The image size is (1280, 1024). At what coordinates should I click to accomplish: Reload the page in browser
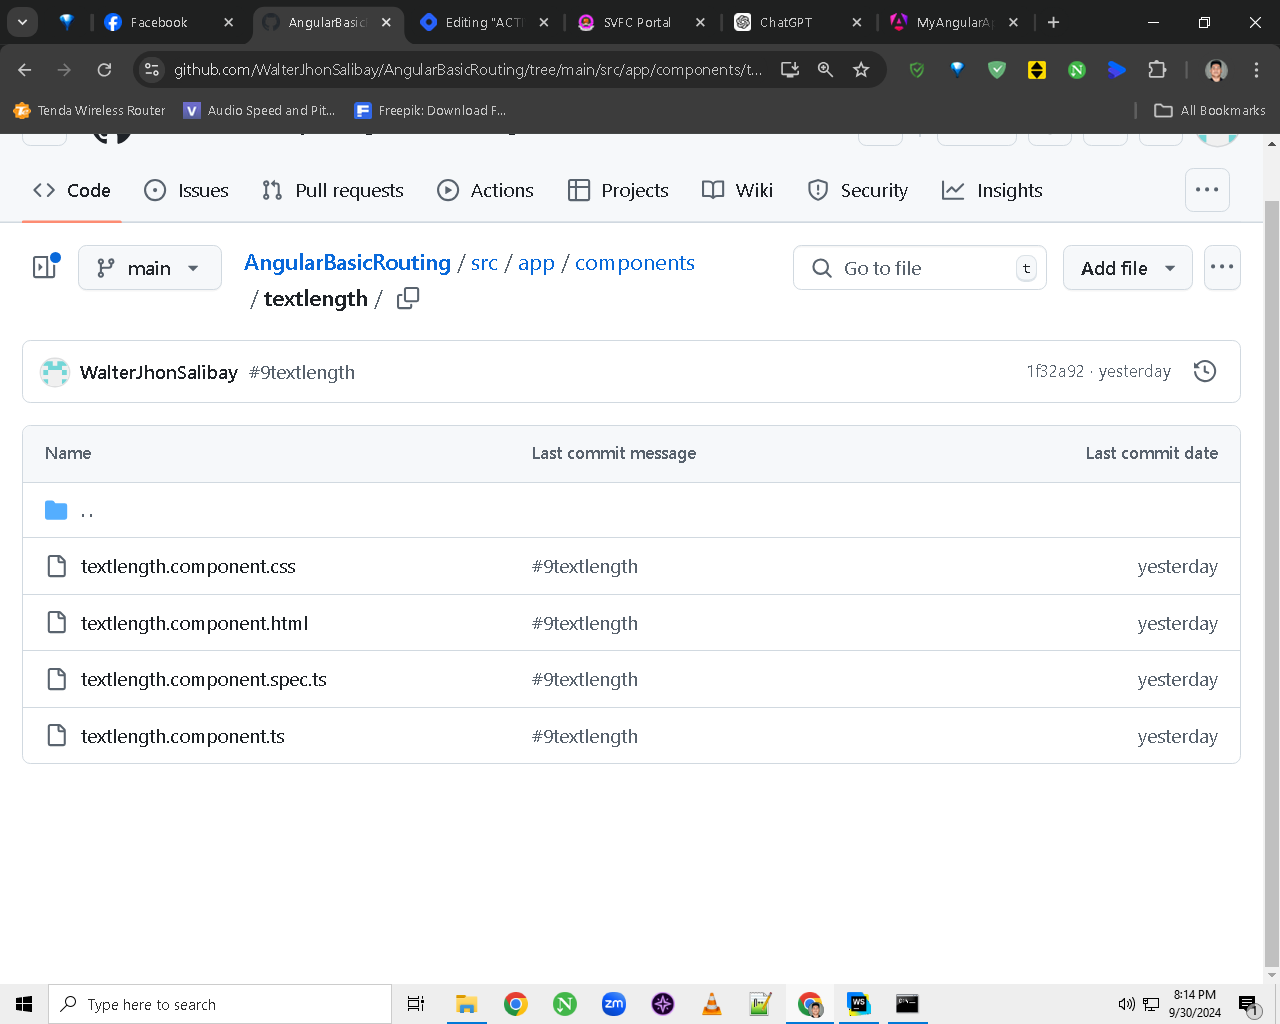click(104, 69)
